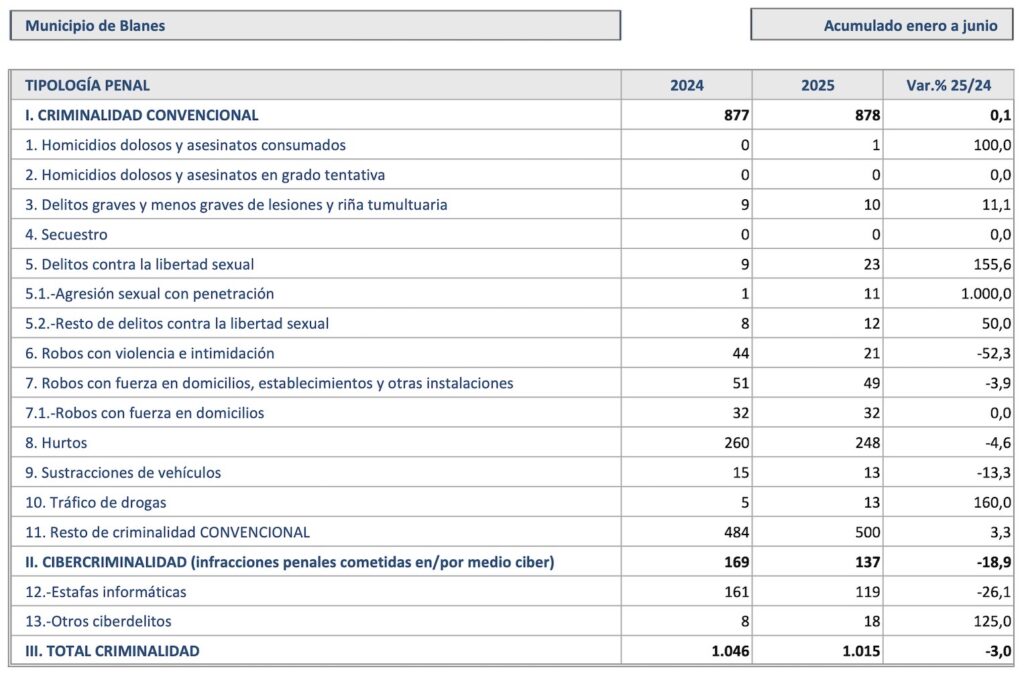The width and height of the screenshot is (1024, 678).
Task: Click the 2025 value 137 for cibercriminalidad
Action: [x=867, y=562]
